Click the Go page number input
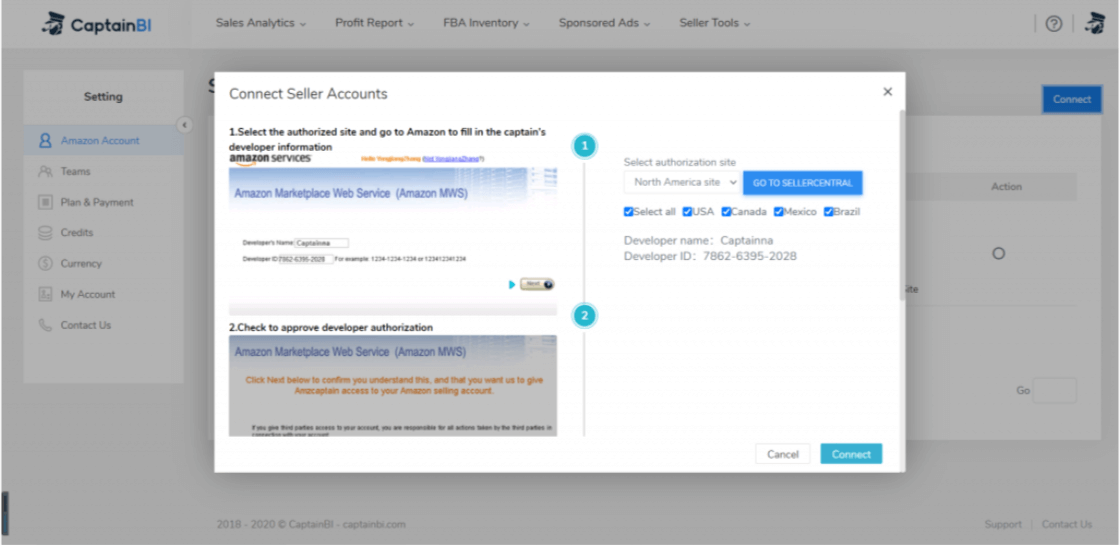This screenshot has height=545, width=1120. click(x=1055, y=391)
